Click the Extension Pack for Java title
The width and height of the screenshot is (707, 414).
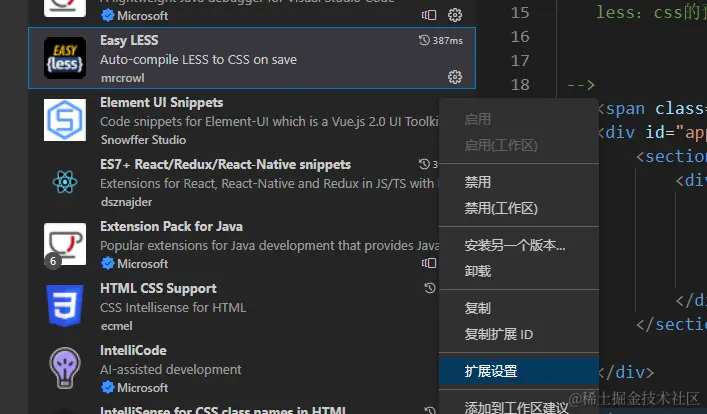pyautogui.click(x=171, y=226)
